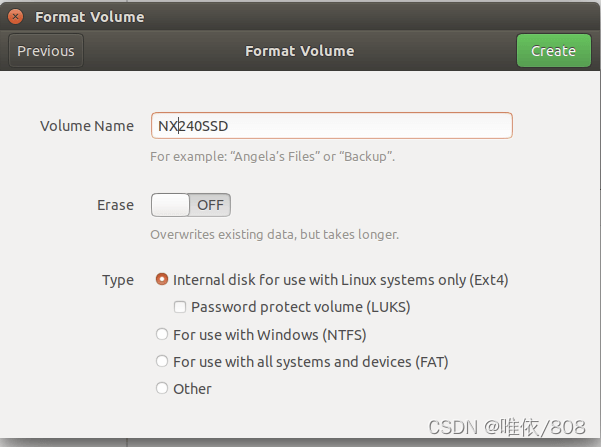Click the 'Overwrites existing data' hint text
Screen dimensions: 601x447
click(274, 235)
